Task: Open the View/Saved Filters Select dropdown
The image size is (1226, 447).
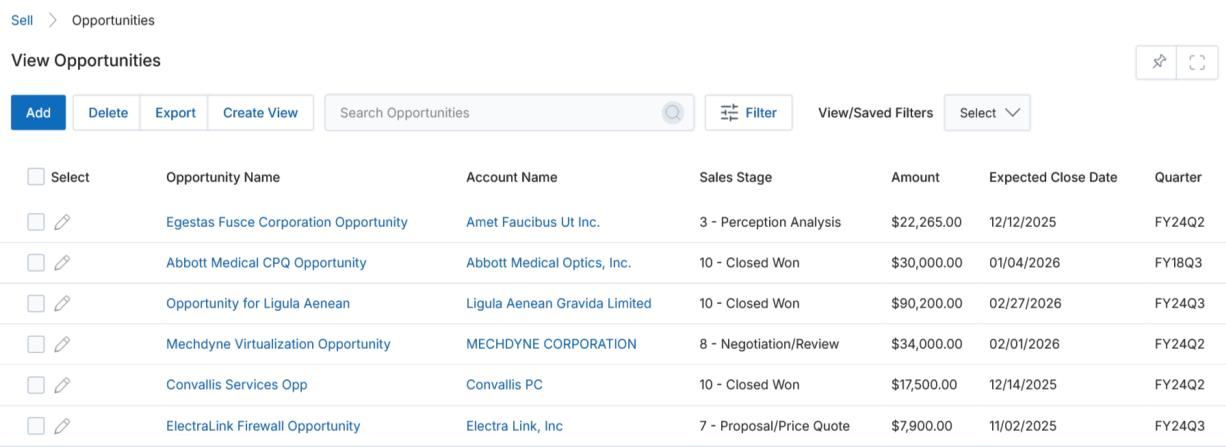Action: 987,113
